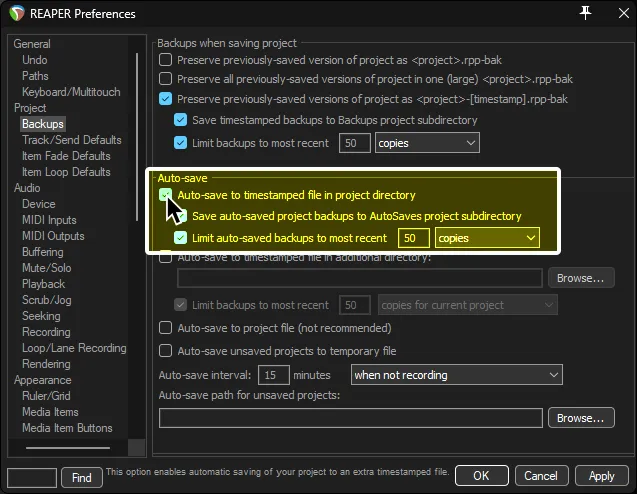Open Ruler/Grid preferences page
Screen dimensions: 637x494
(x=46, y=396)
